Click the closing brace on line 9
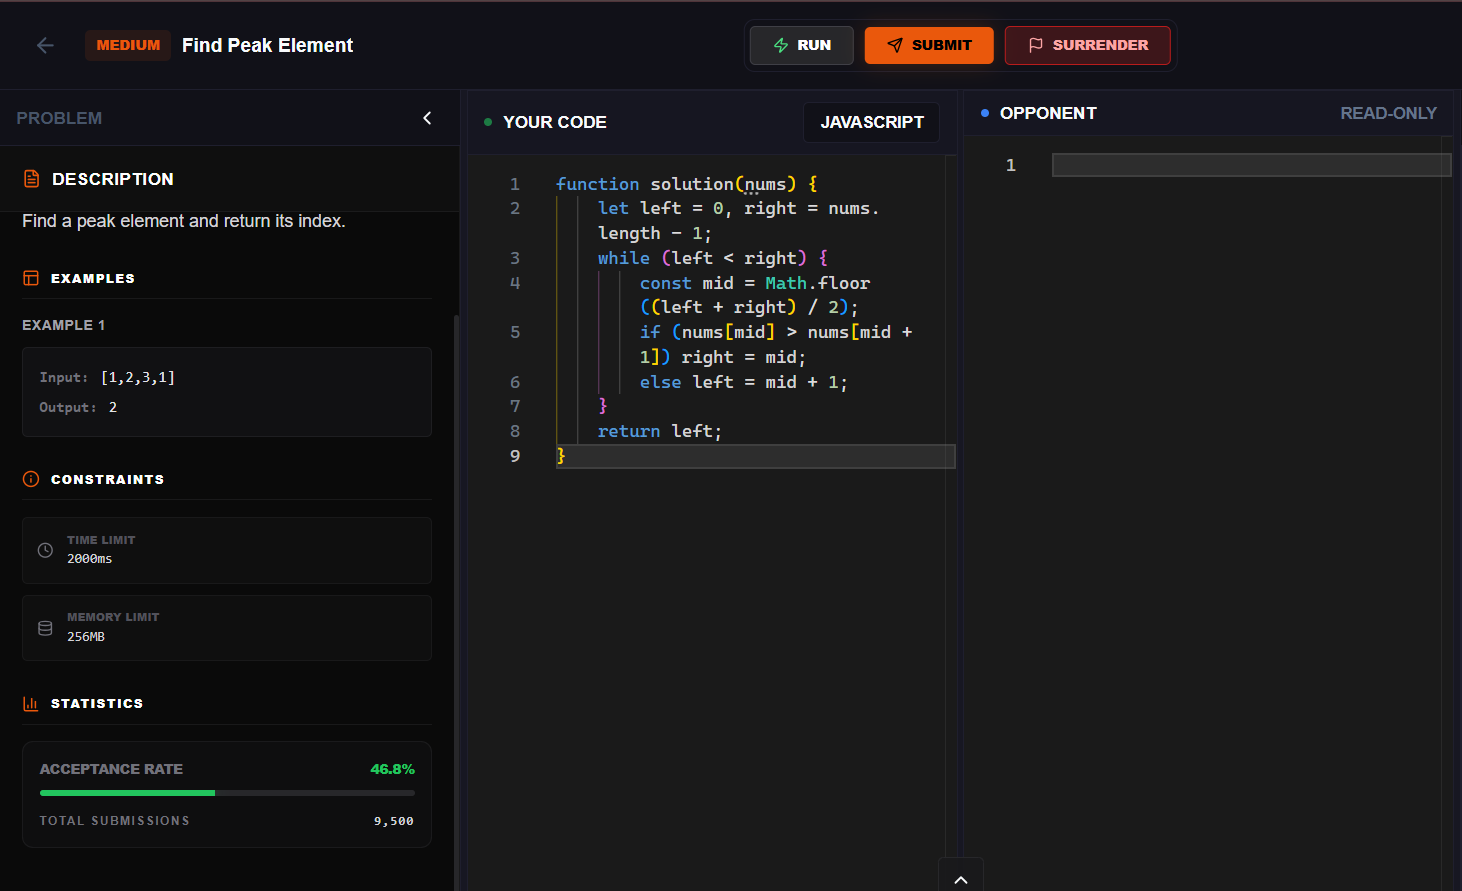The width and height of the screenshot is (1462, 891). click(561, 456)
